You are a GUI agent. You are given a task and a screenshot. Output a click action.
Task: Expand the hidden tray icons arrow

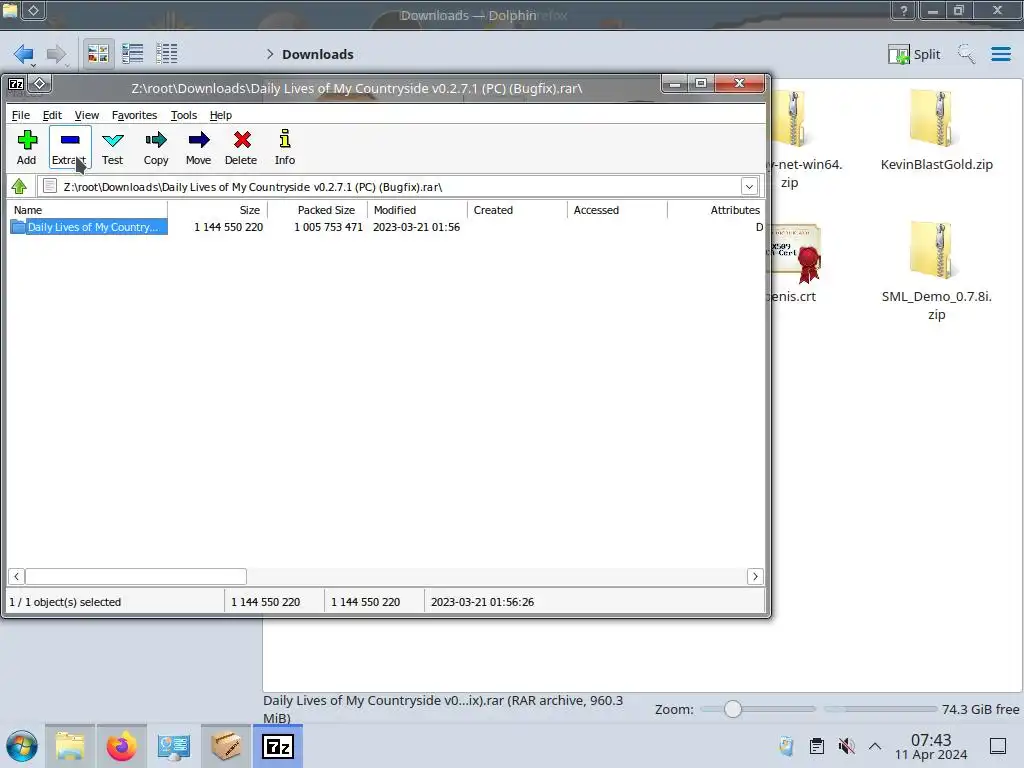pos(875,746)
